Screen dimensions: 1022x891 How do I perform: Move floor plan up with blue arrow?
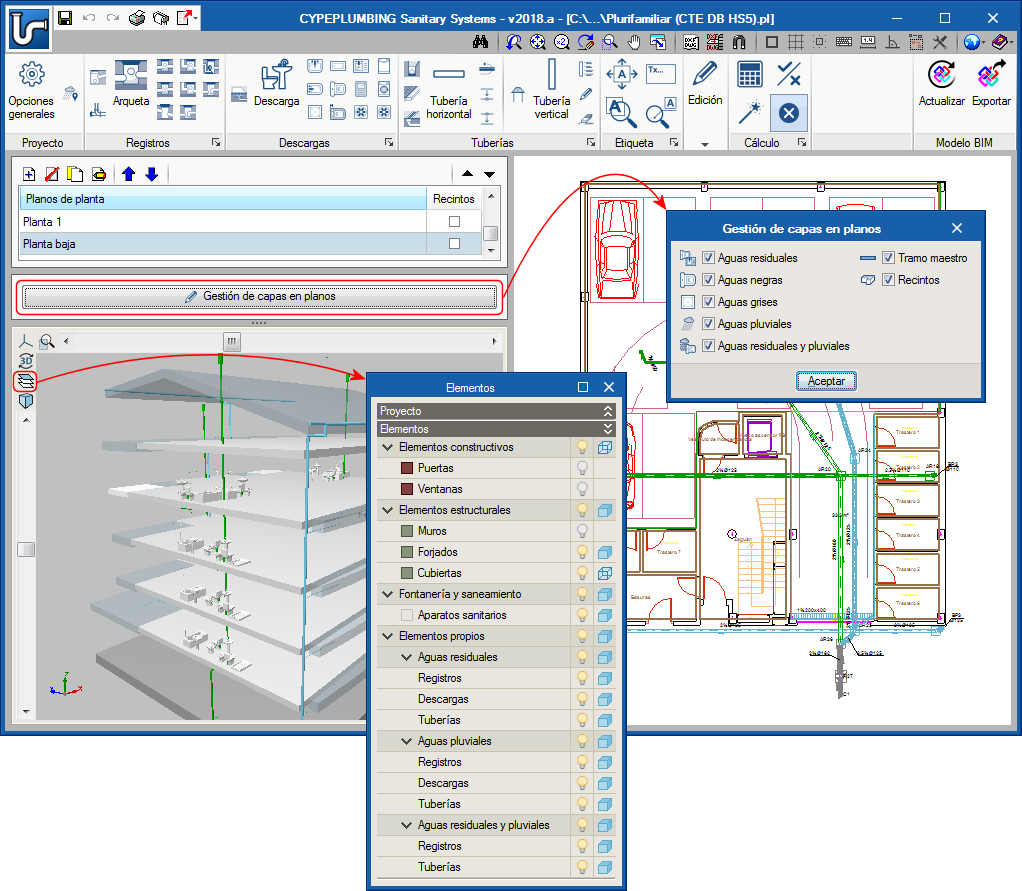click(128, 174)
